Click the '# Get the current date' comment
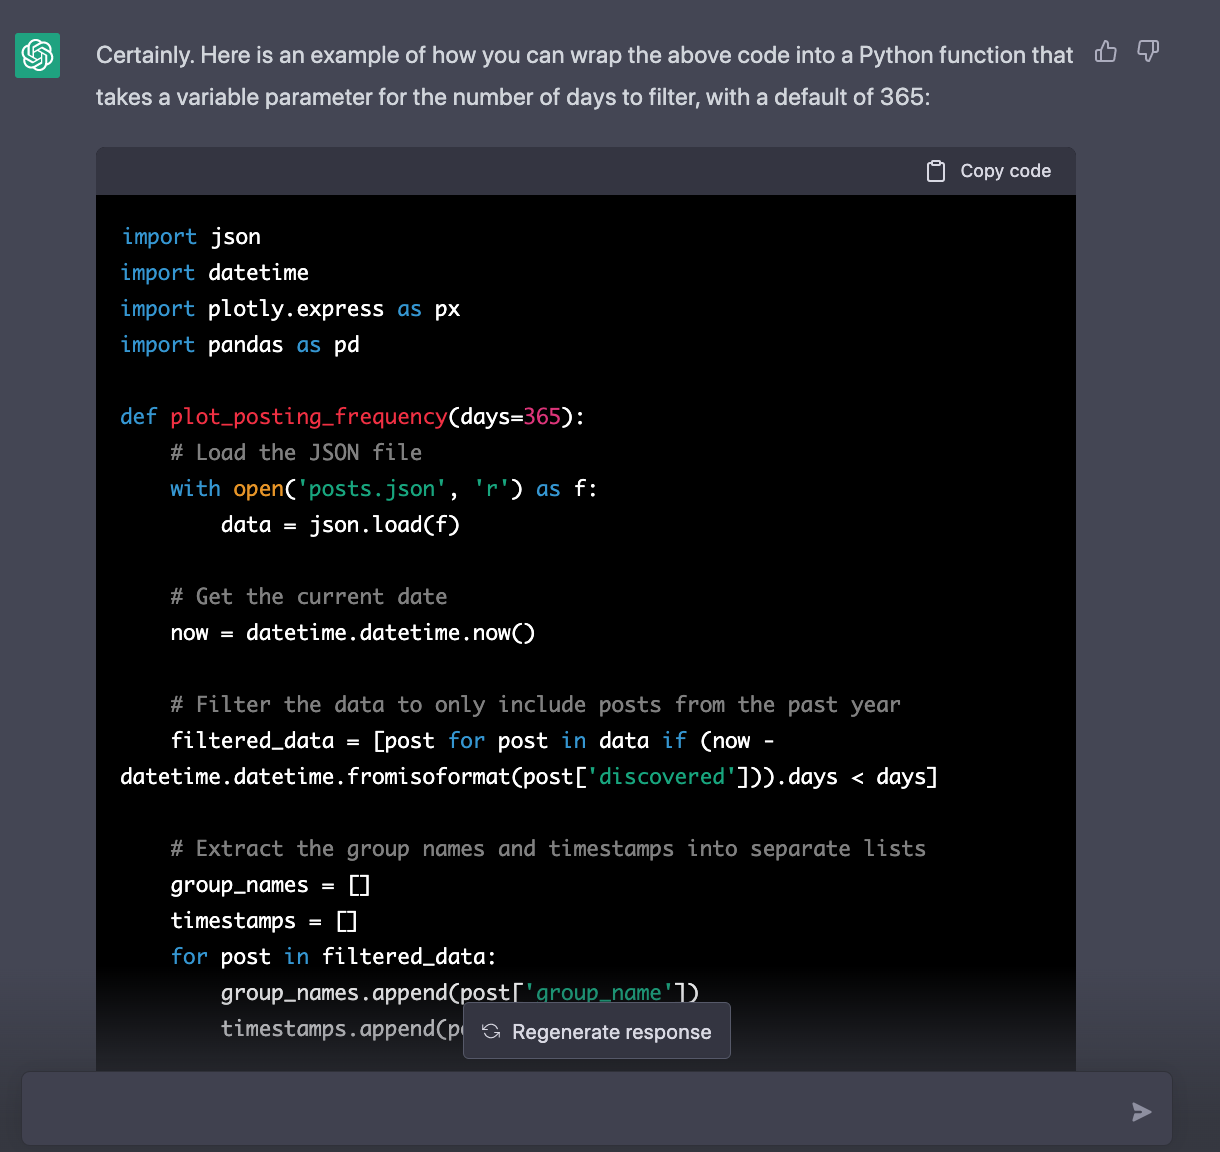Viewport: 1220px width, 1152px height. point(309,597)
